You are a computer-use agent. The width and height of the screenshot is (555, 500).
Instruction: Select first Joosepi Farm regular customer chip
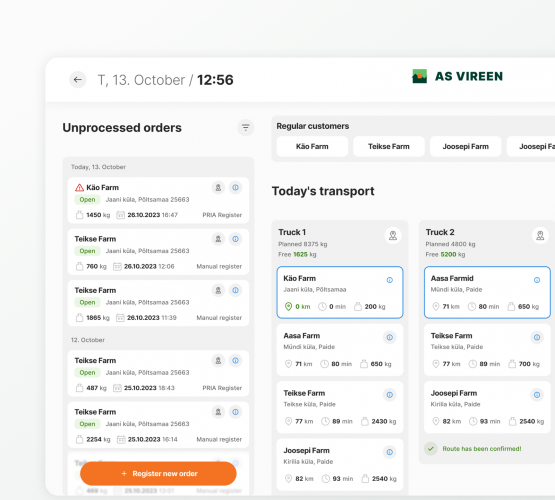pyautogui.click(x=465, y=146)
